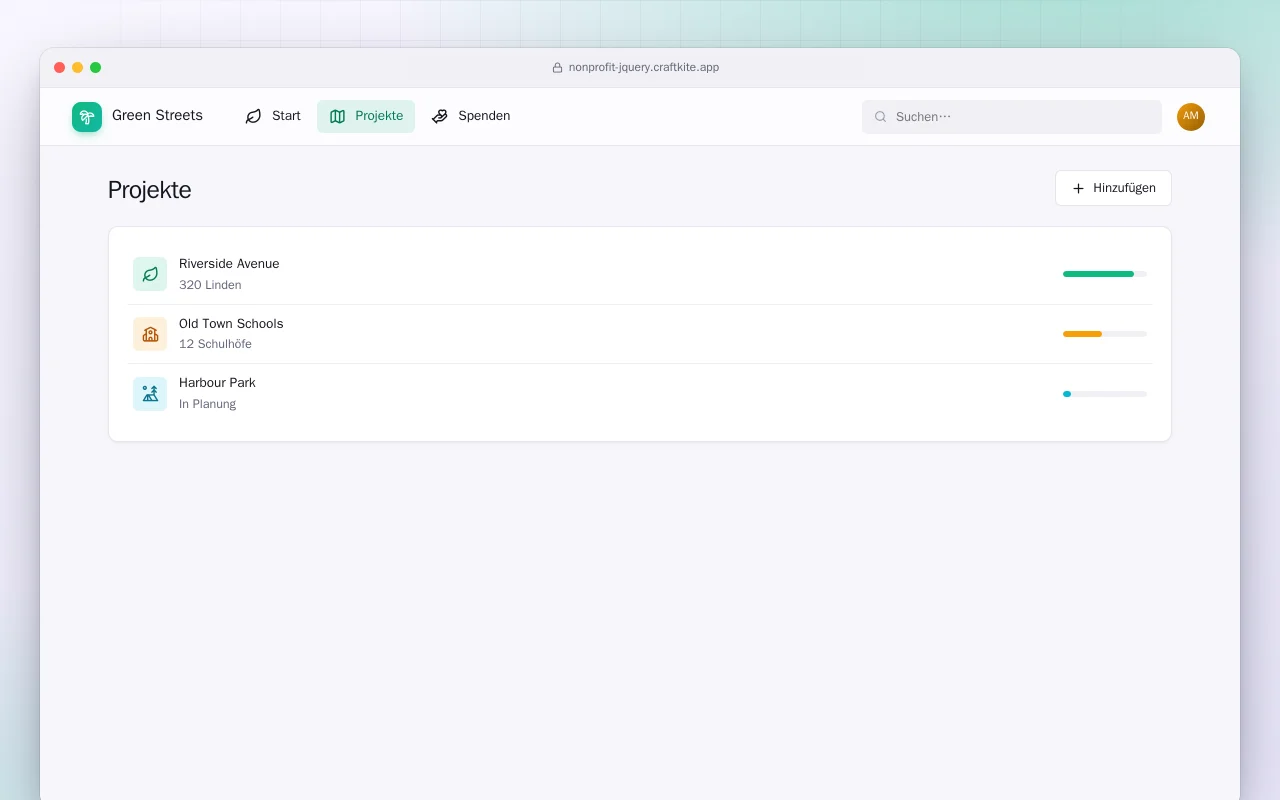Click the magnifier icon in search bar
1280x800 pixels.
[x=881, y=117]
